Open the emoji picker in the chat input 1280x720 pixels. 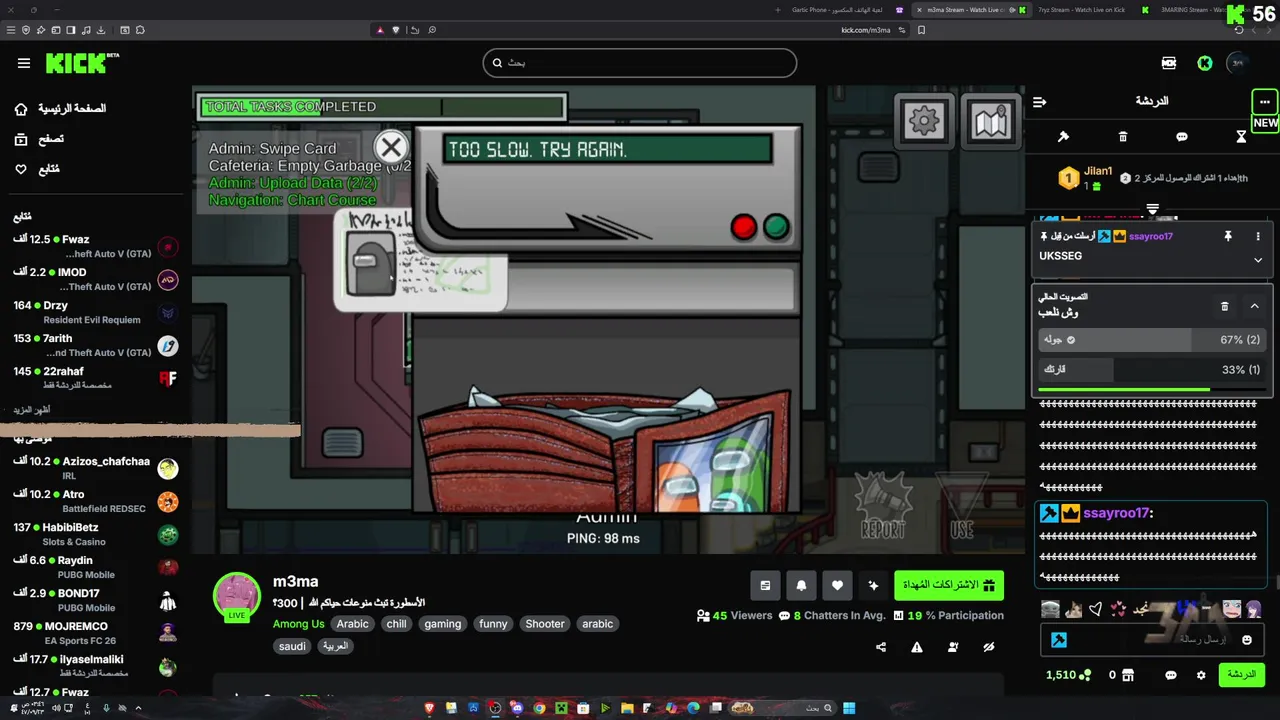(x=1246, y=639)
